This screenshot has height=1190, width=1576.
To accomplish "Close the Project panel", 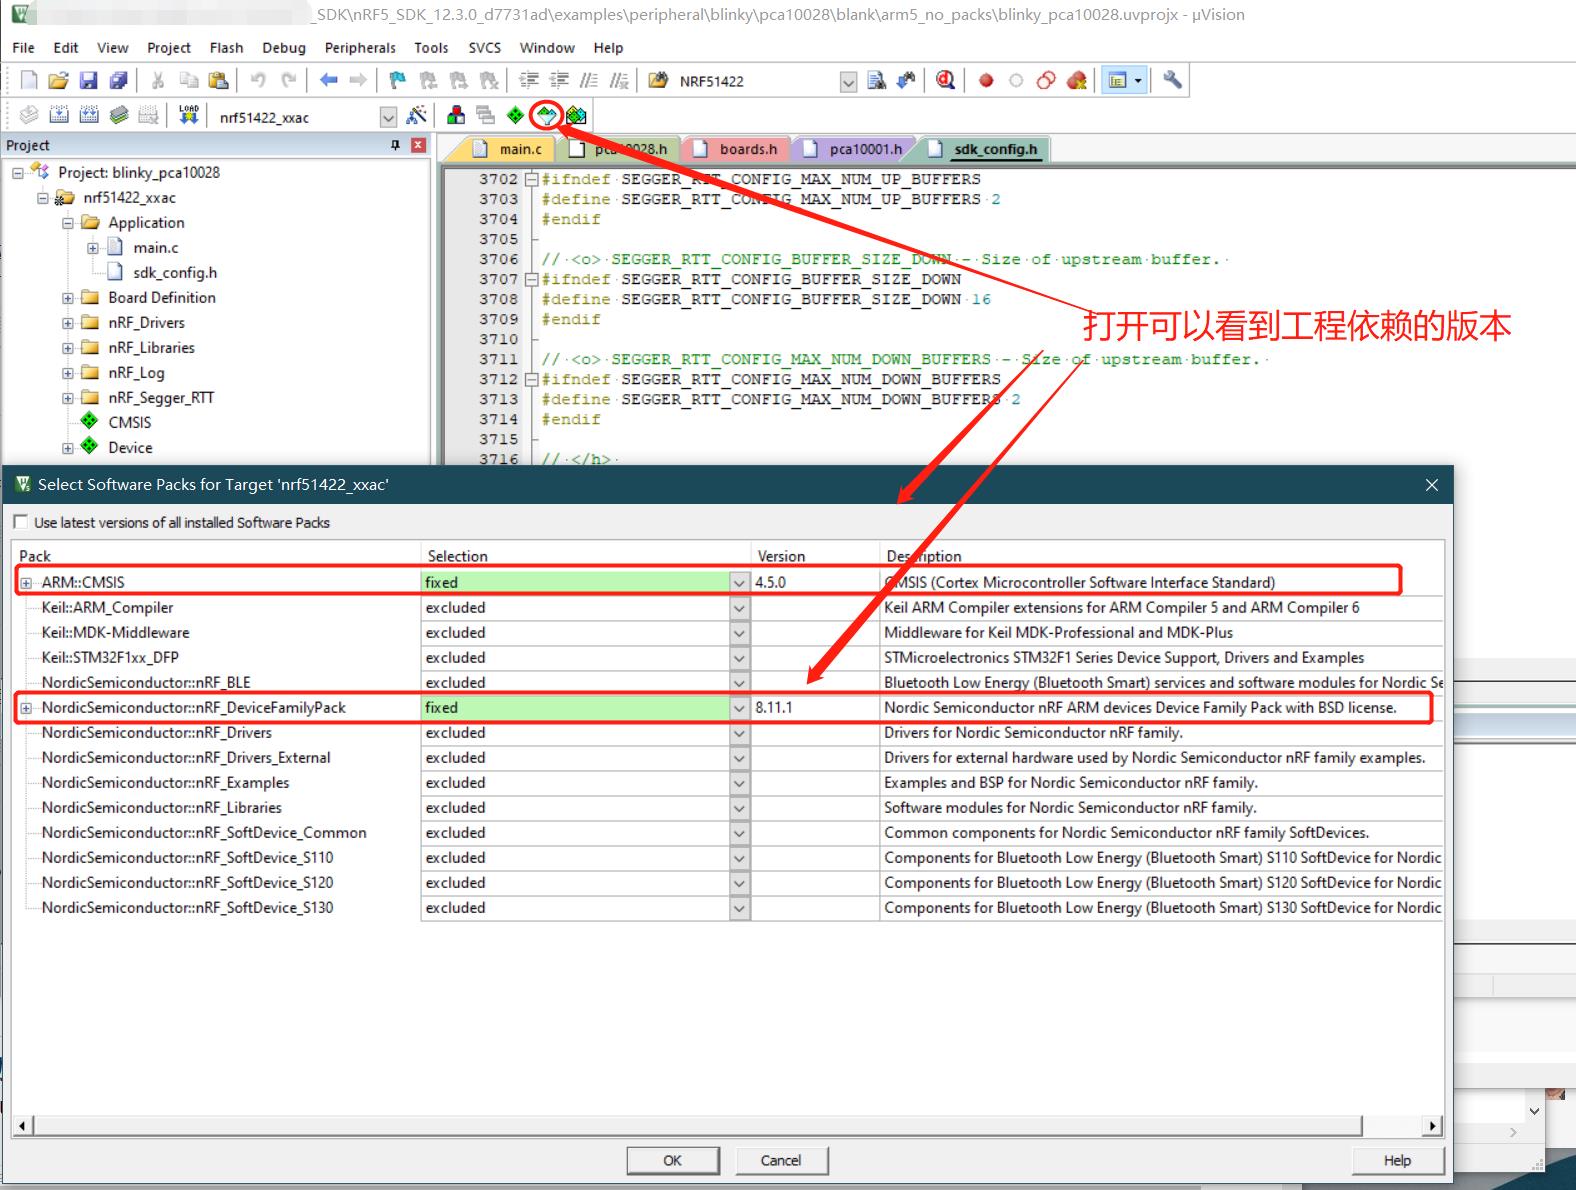I will click(x=418, y=145).
